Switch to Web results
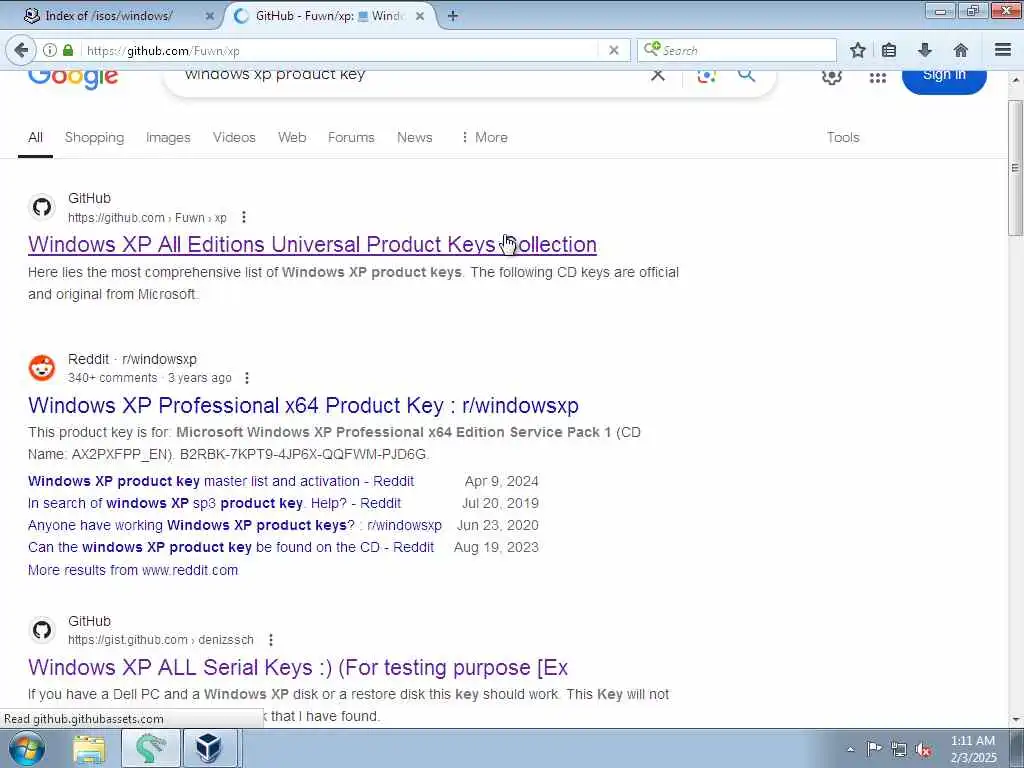 pyautogui.click(x=292, y=137)
